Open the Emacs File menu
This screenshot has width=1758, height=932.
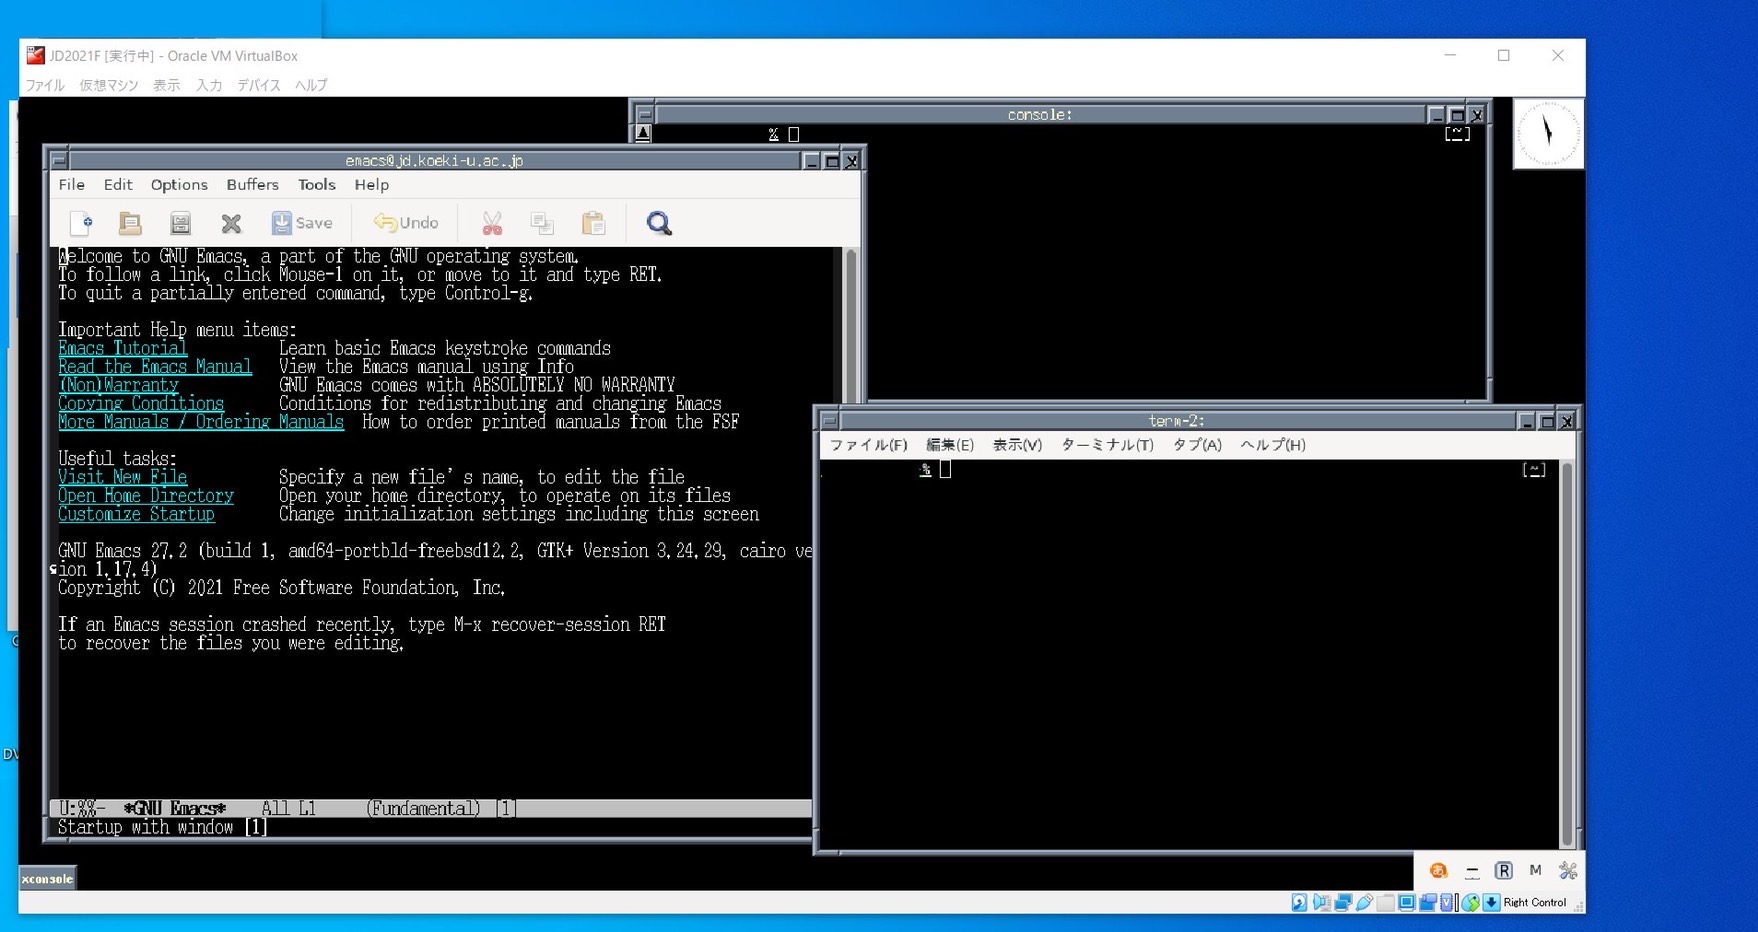point(71,185)
